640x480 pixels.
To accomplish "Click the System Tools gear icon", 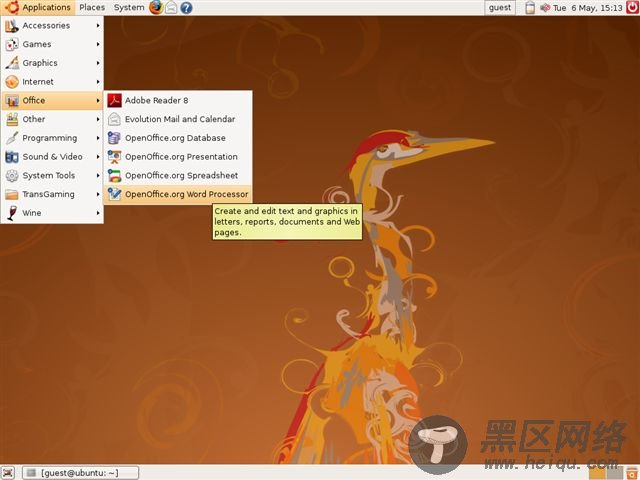I will point(12,176).
